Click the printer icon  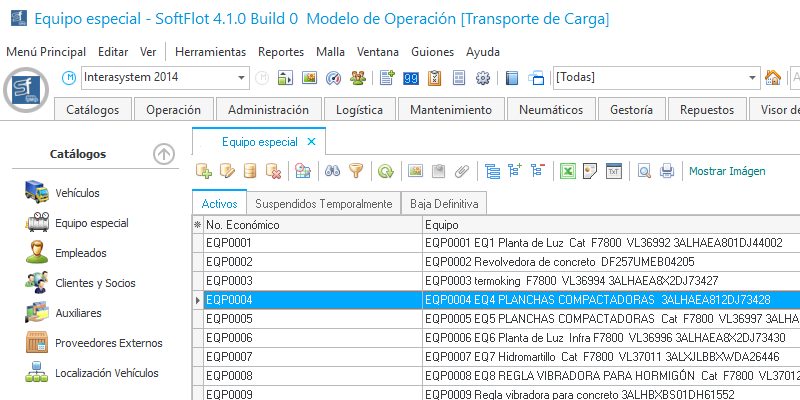pyautogui.click(x=667, y=171)
